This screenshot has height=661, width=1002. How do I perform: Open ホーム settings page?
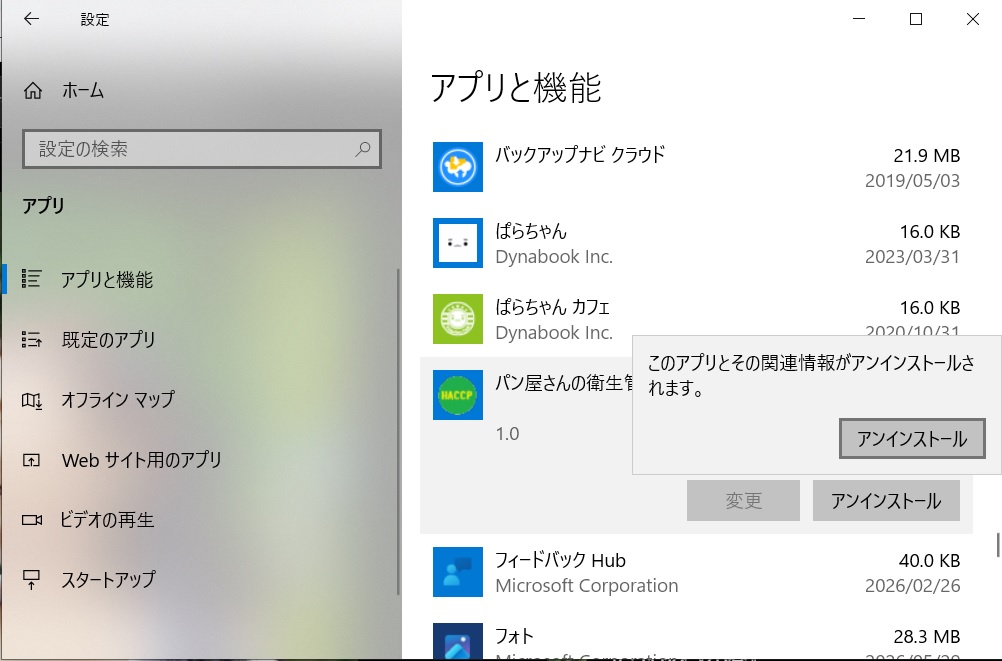click(82, 90)
